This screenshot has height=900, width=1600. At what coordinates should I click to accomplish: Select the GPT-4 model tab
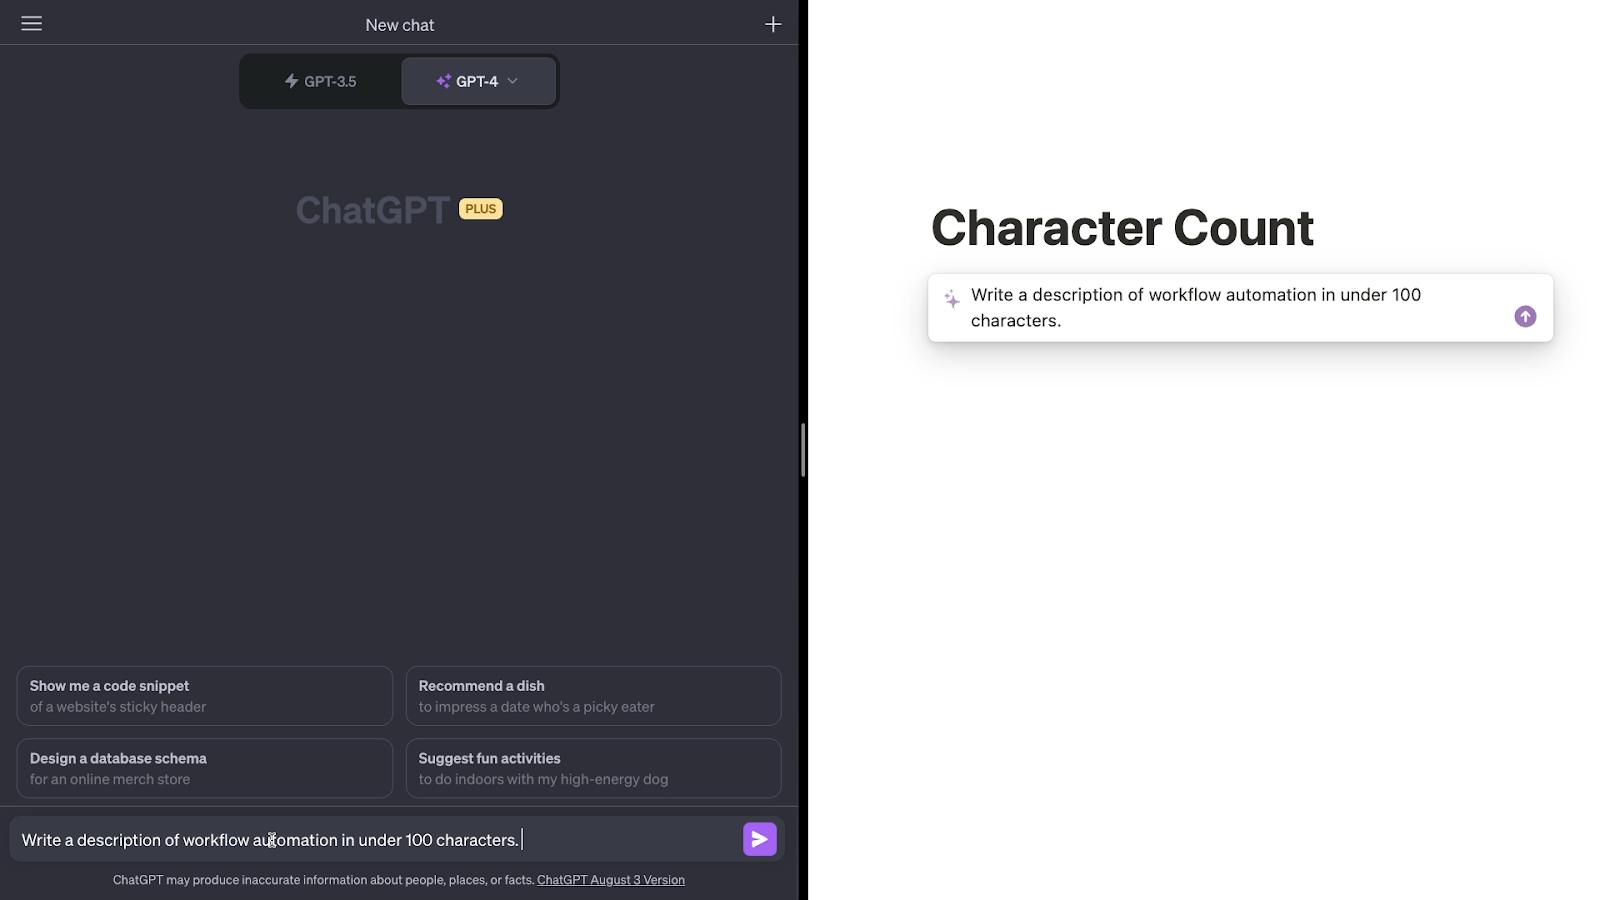point(478,81)
